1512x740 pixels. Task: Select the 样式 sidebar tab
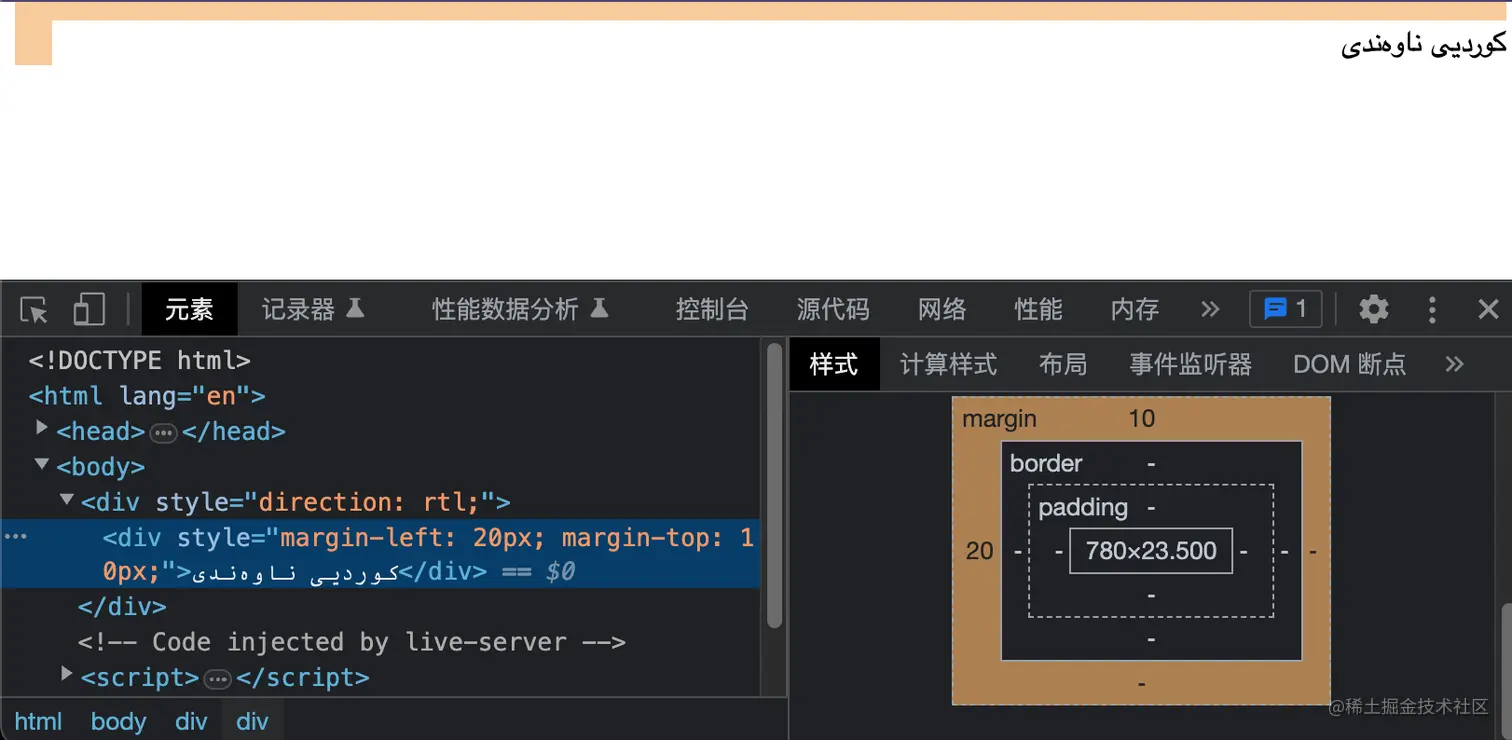pyautogui.click(x=834, y=364)
